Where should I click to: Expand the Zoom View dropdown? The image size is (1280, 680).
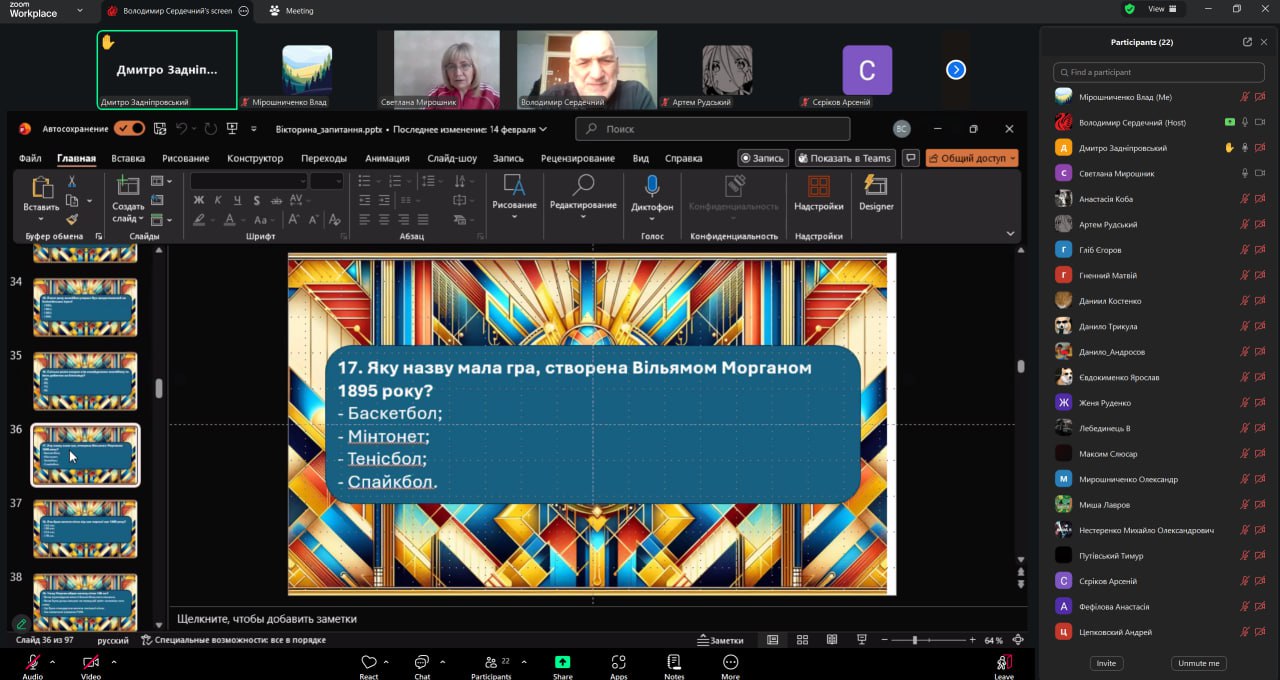(1165, 9)
